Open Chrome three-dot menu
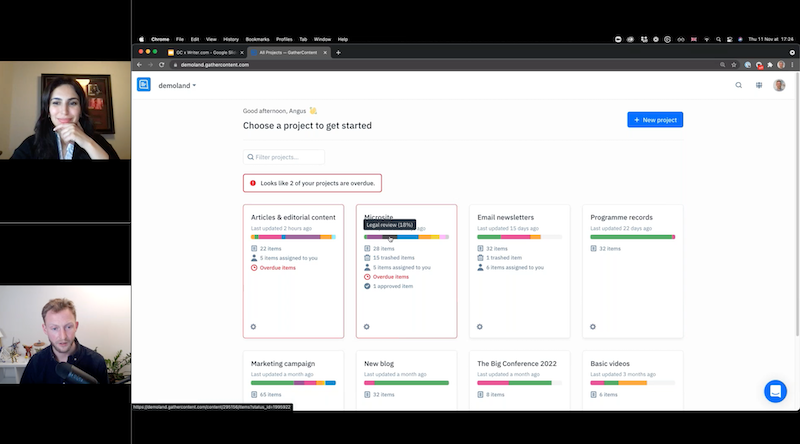800x444 pixels. point(792,65)
